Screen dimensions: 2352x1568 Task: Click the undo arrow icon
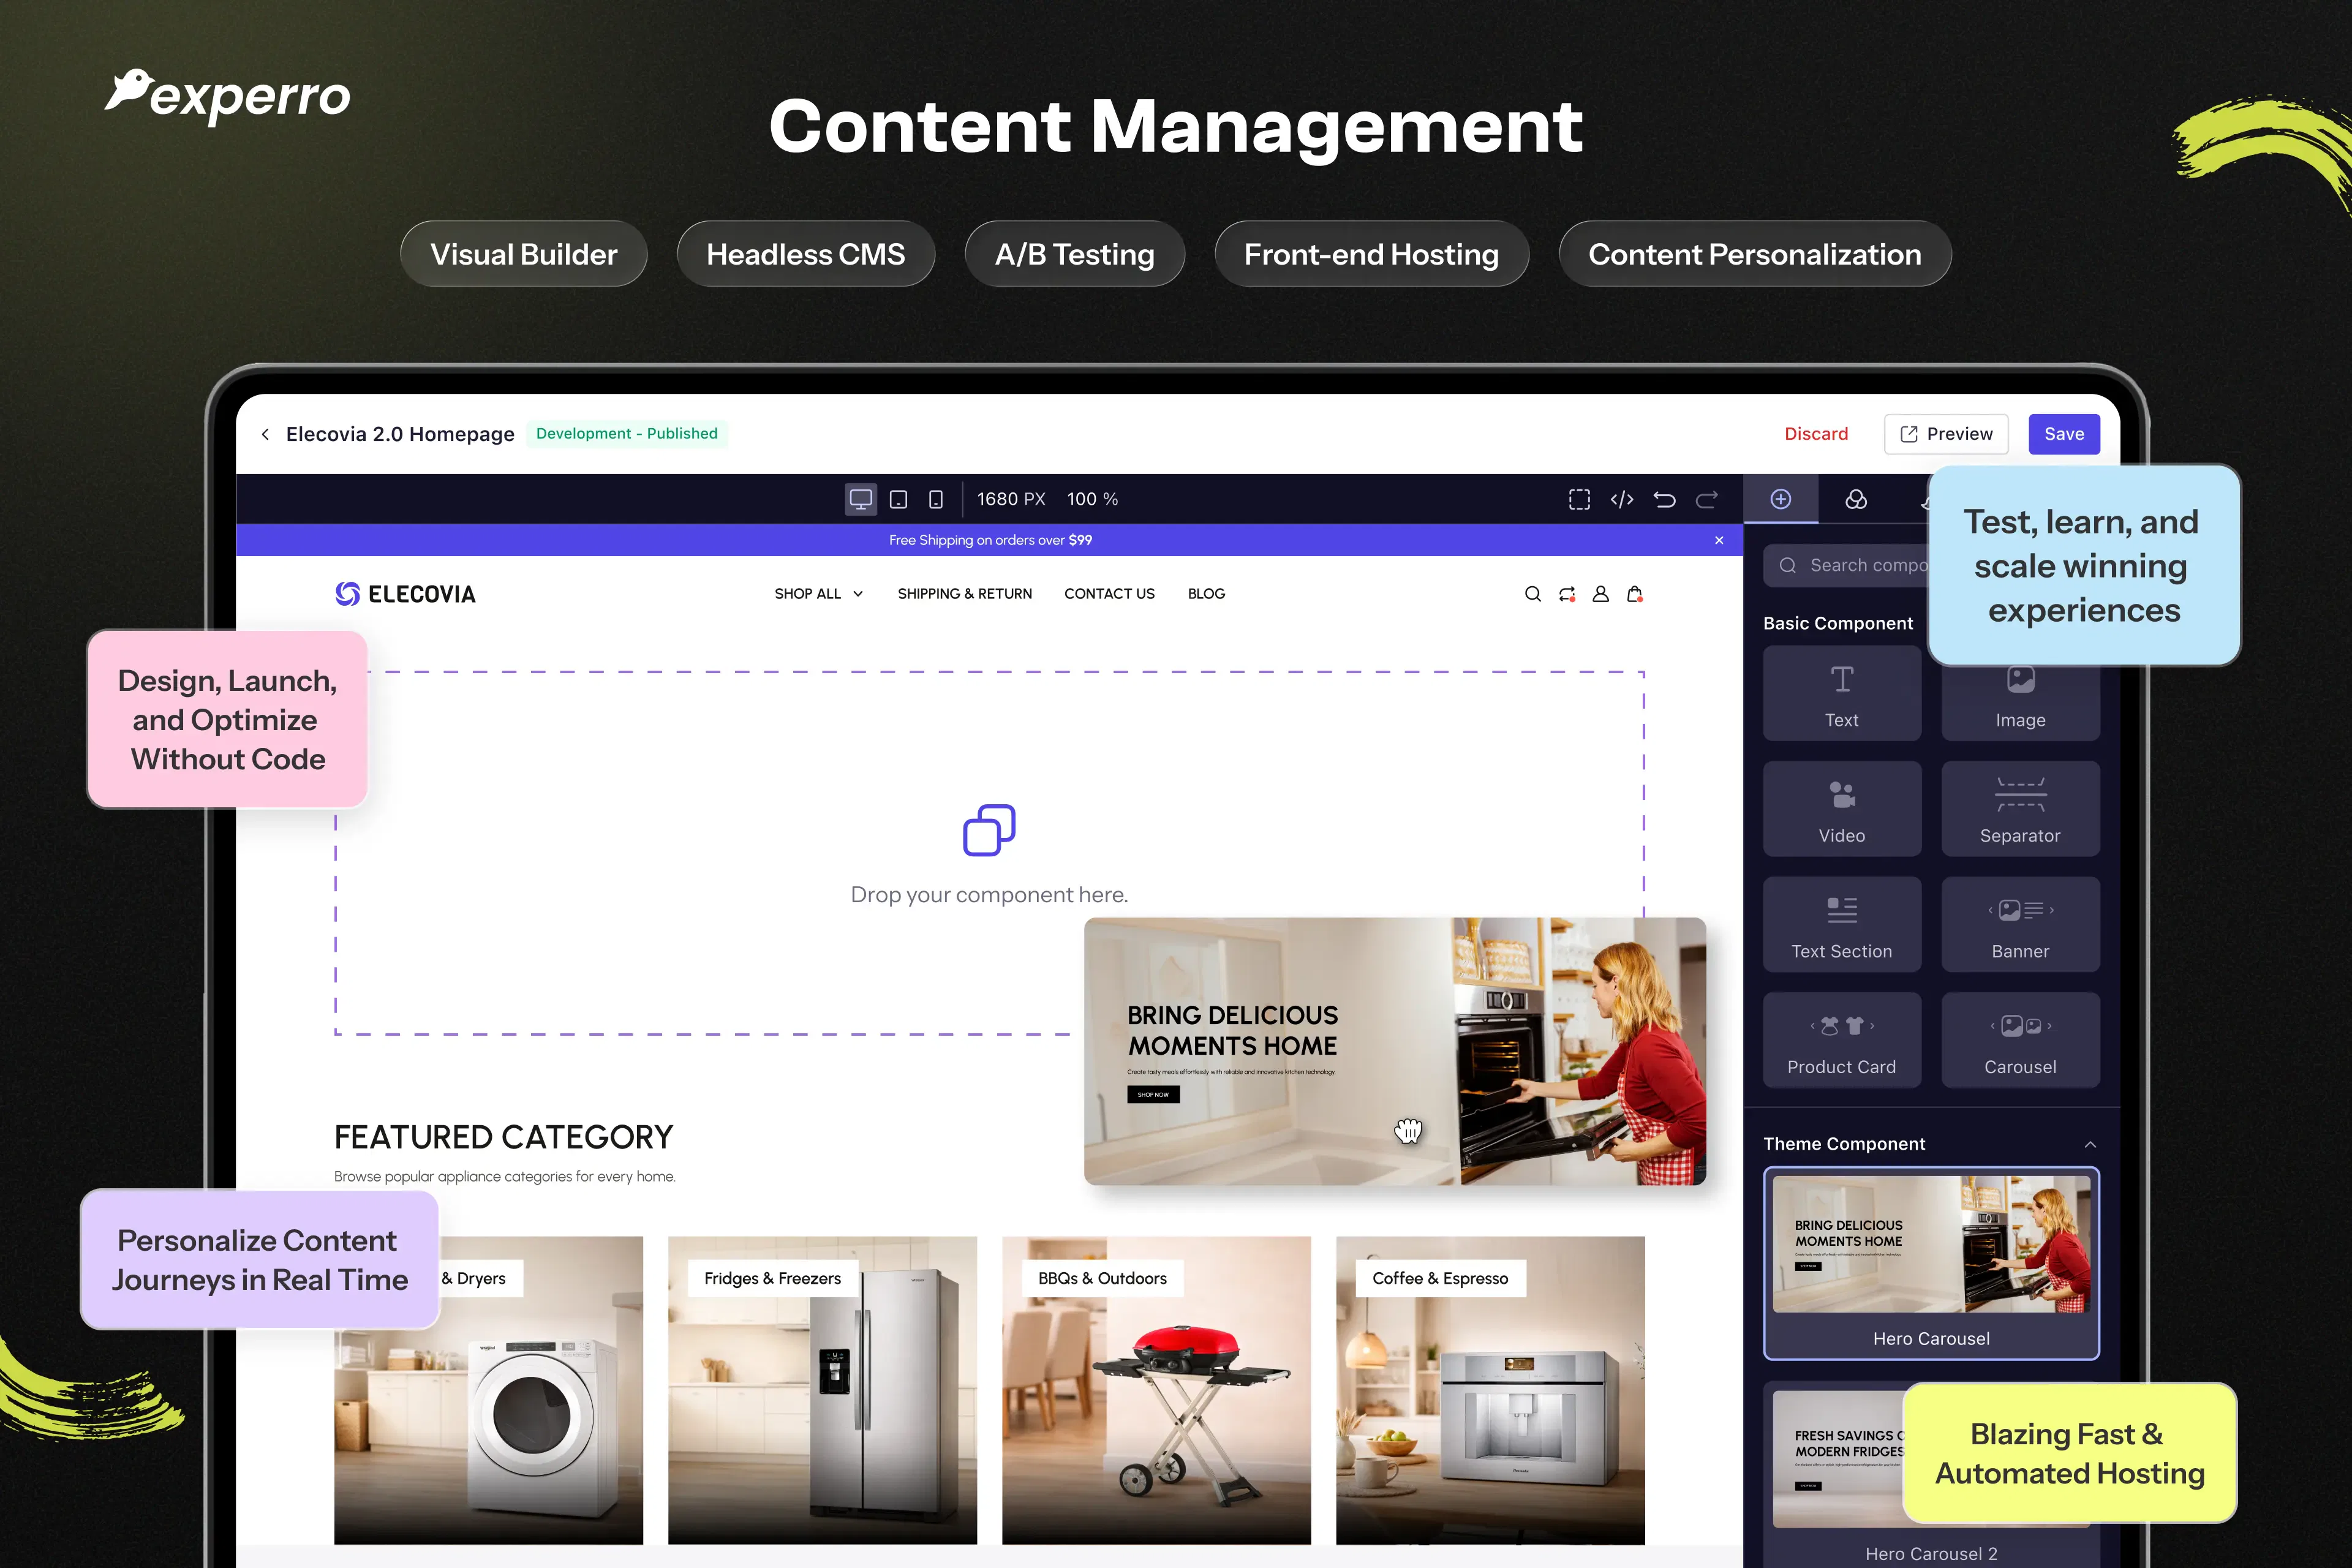click(x=1664, y=499)
